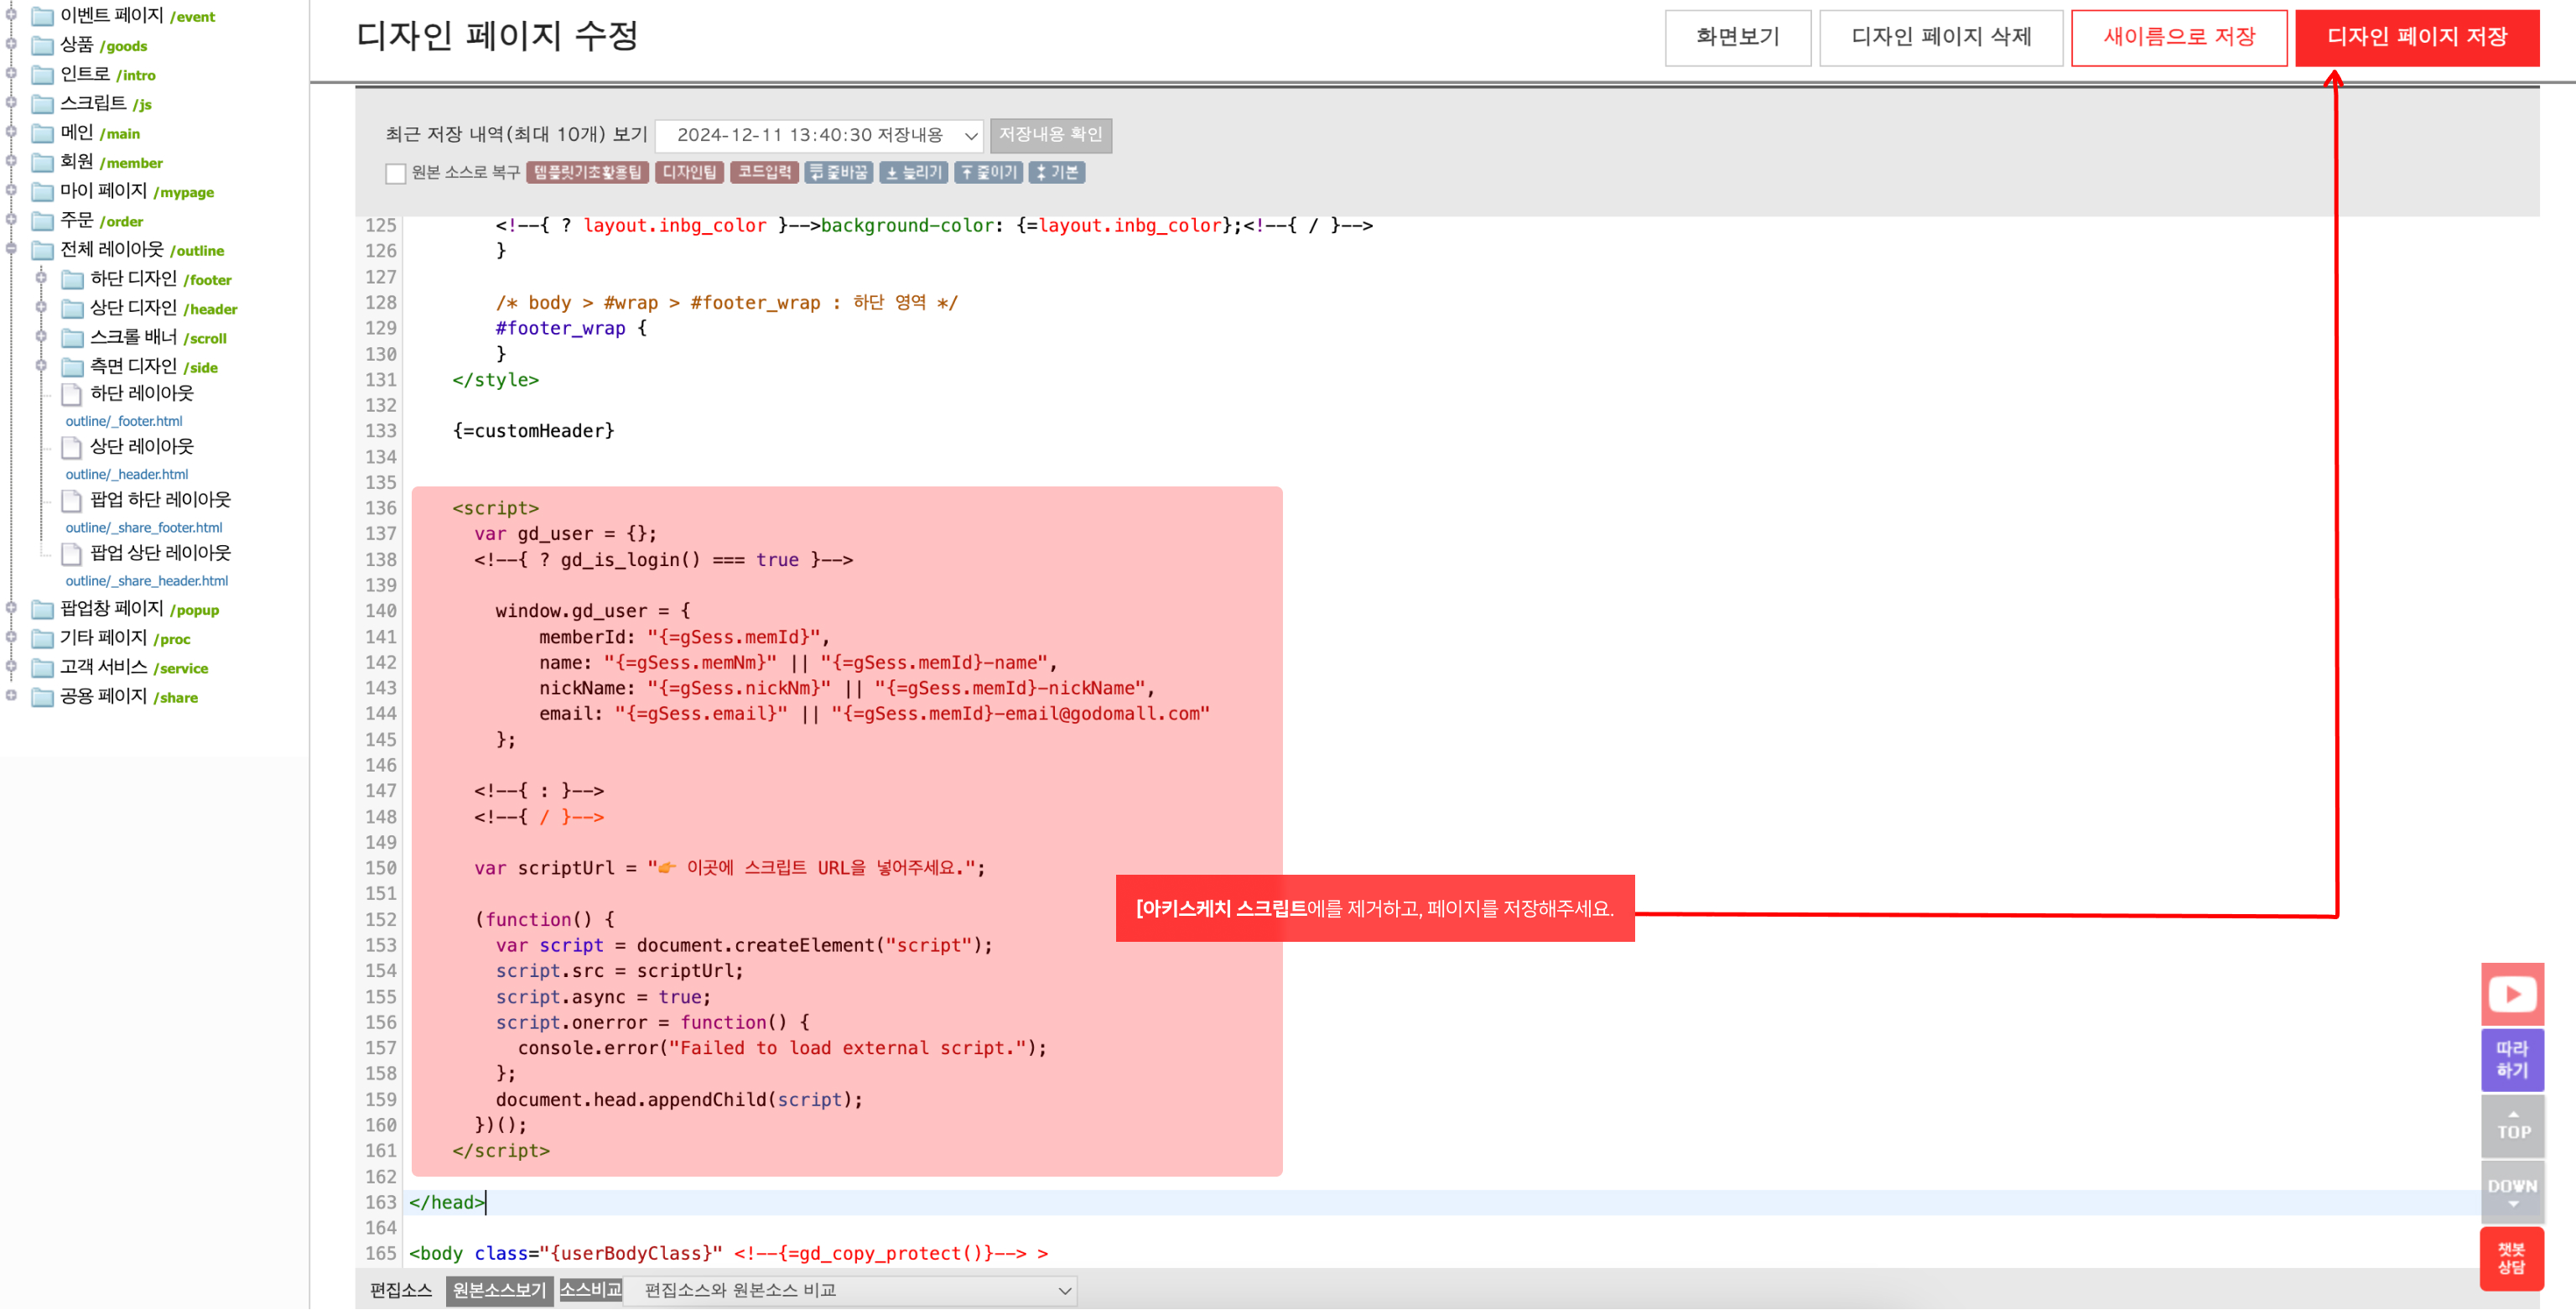
Task: Click the 늘리기 toolbar icon
Action: click(x=916, y=174)
